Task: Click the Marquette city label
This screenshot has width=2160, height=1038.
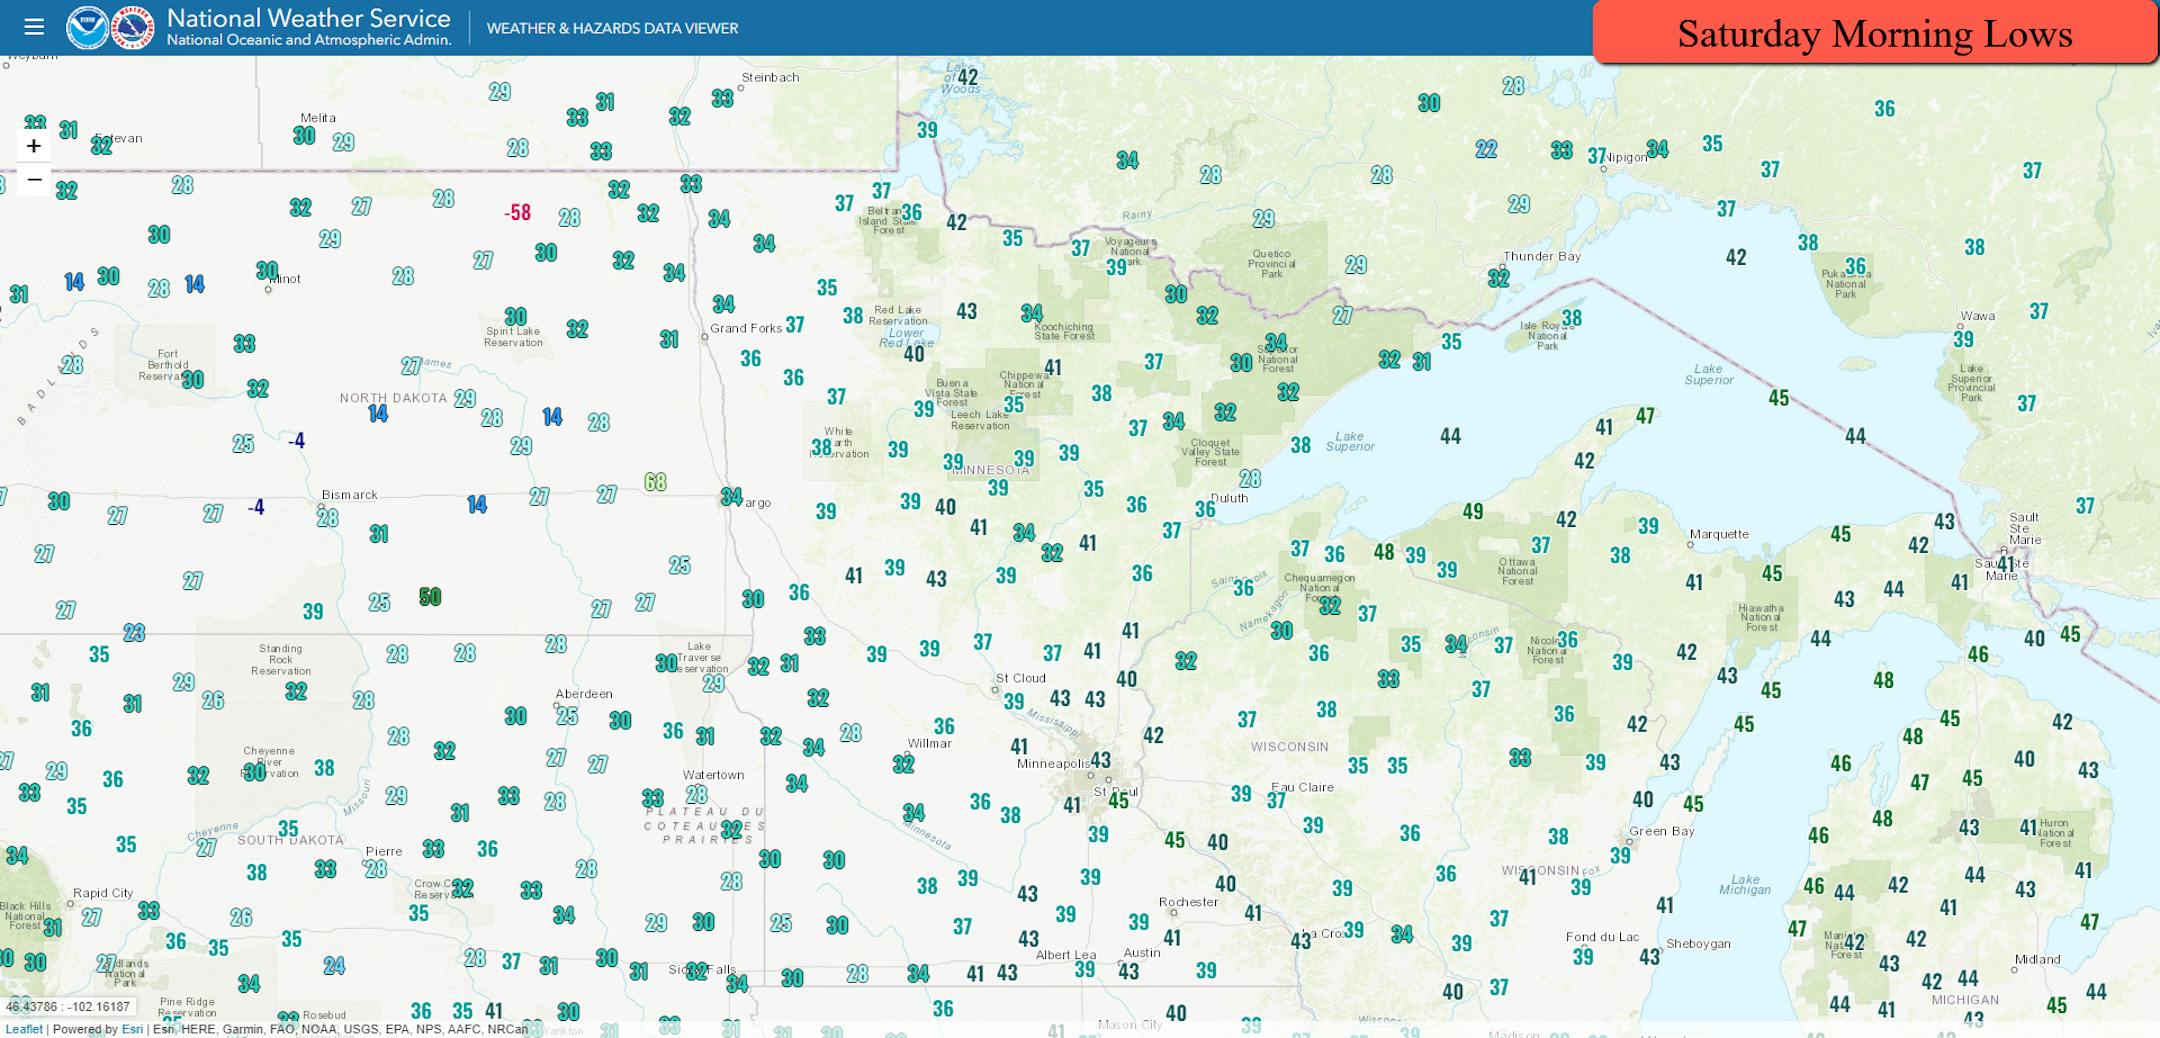Action: [1719, 534]
